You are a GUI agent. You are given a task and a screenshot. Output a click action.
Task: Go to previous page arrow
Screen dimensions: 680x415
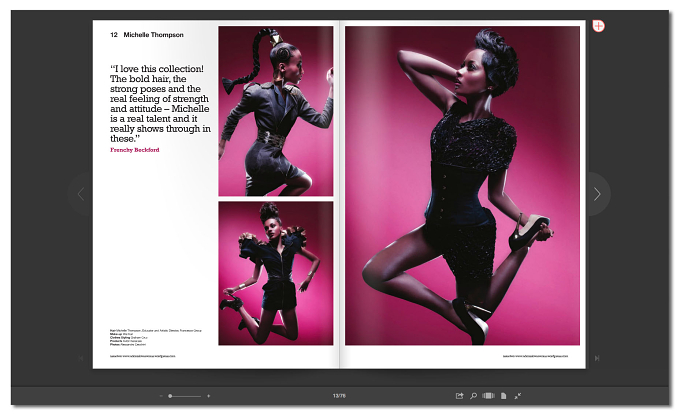point(81,193)
